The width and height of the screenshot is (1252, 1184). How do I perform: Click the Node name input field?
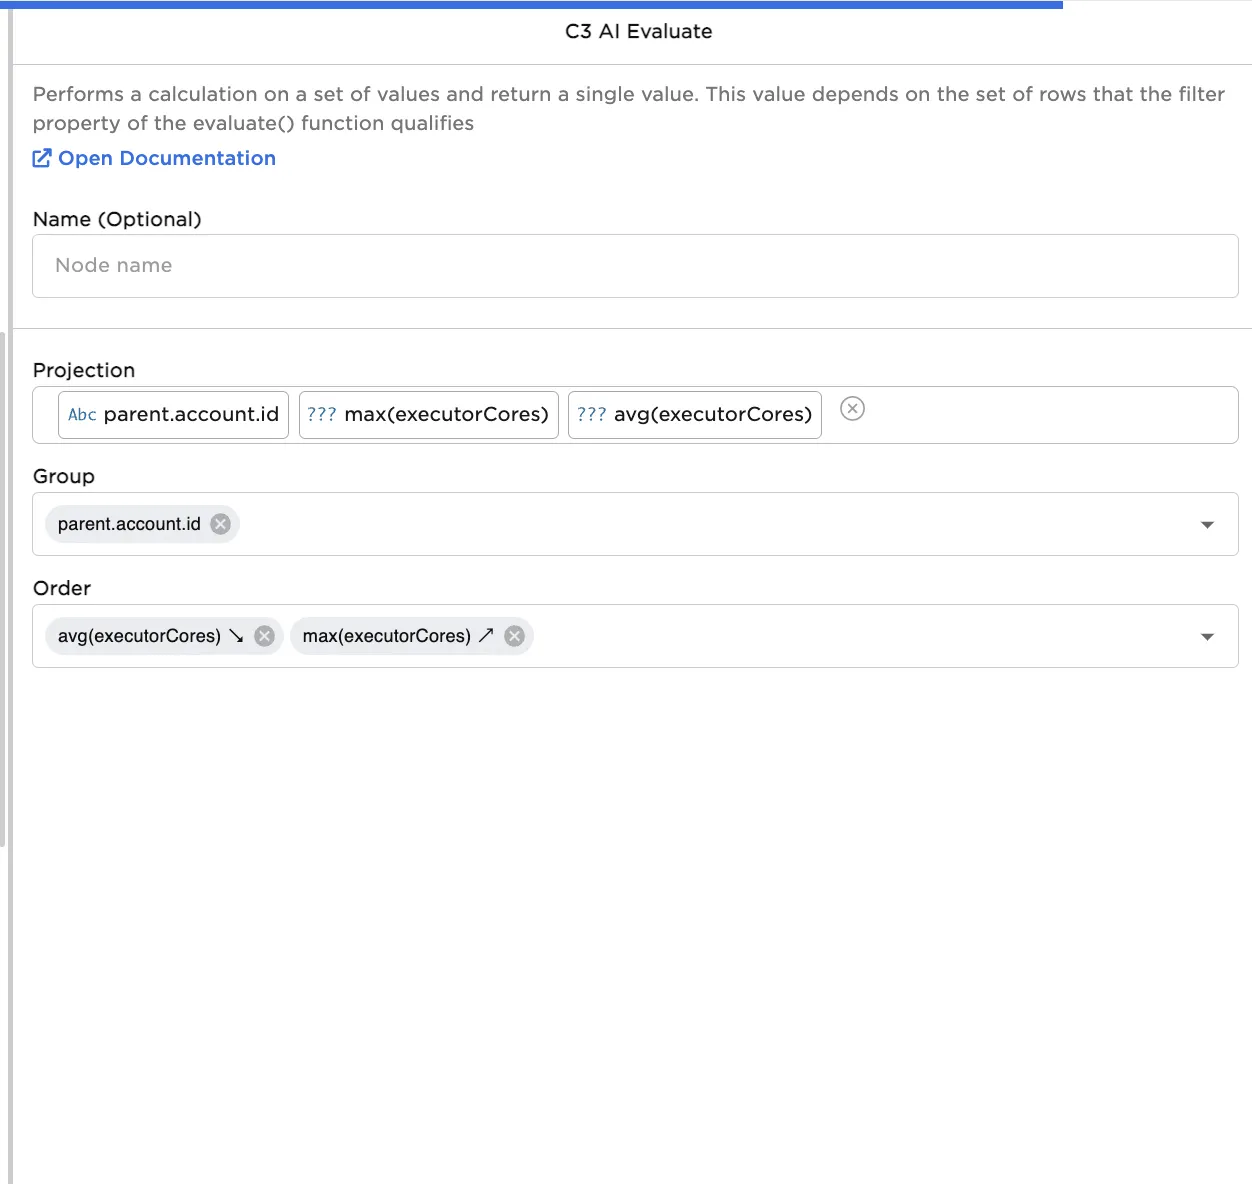coord(634,265)
